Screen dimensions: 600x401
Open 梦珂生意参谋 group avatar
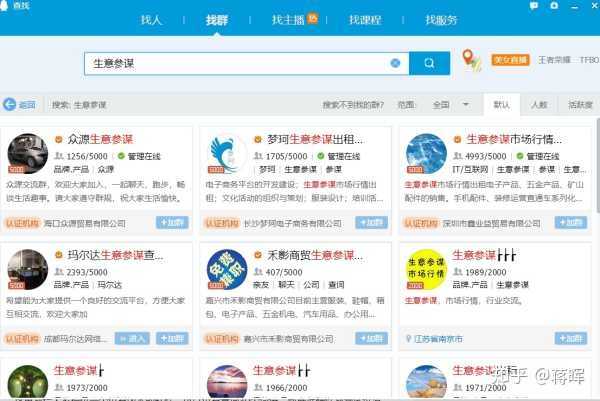[227, 153]
